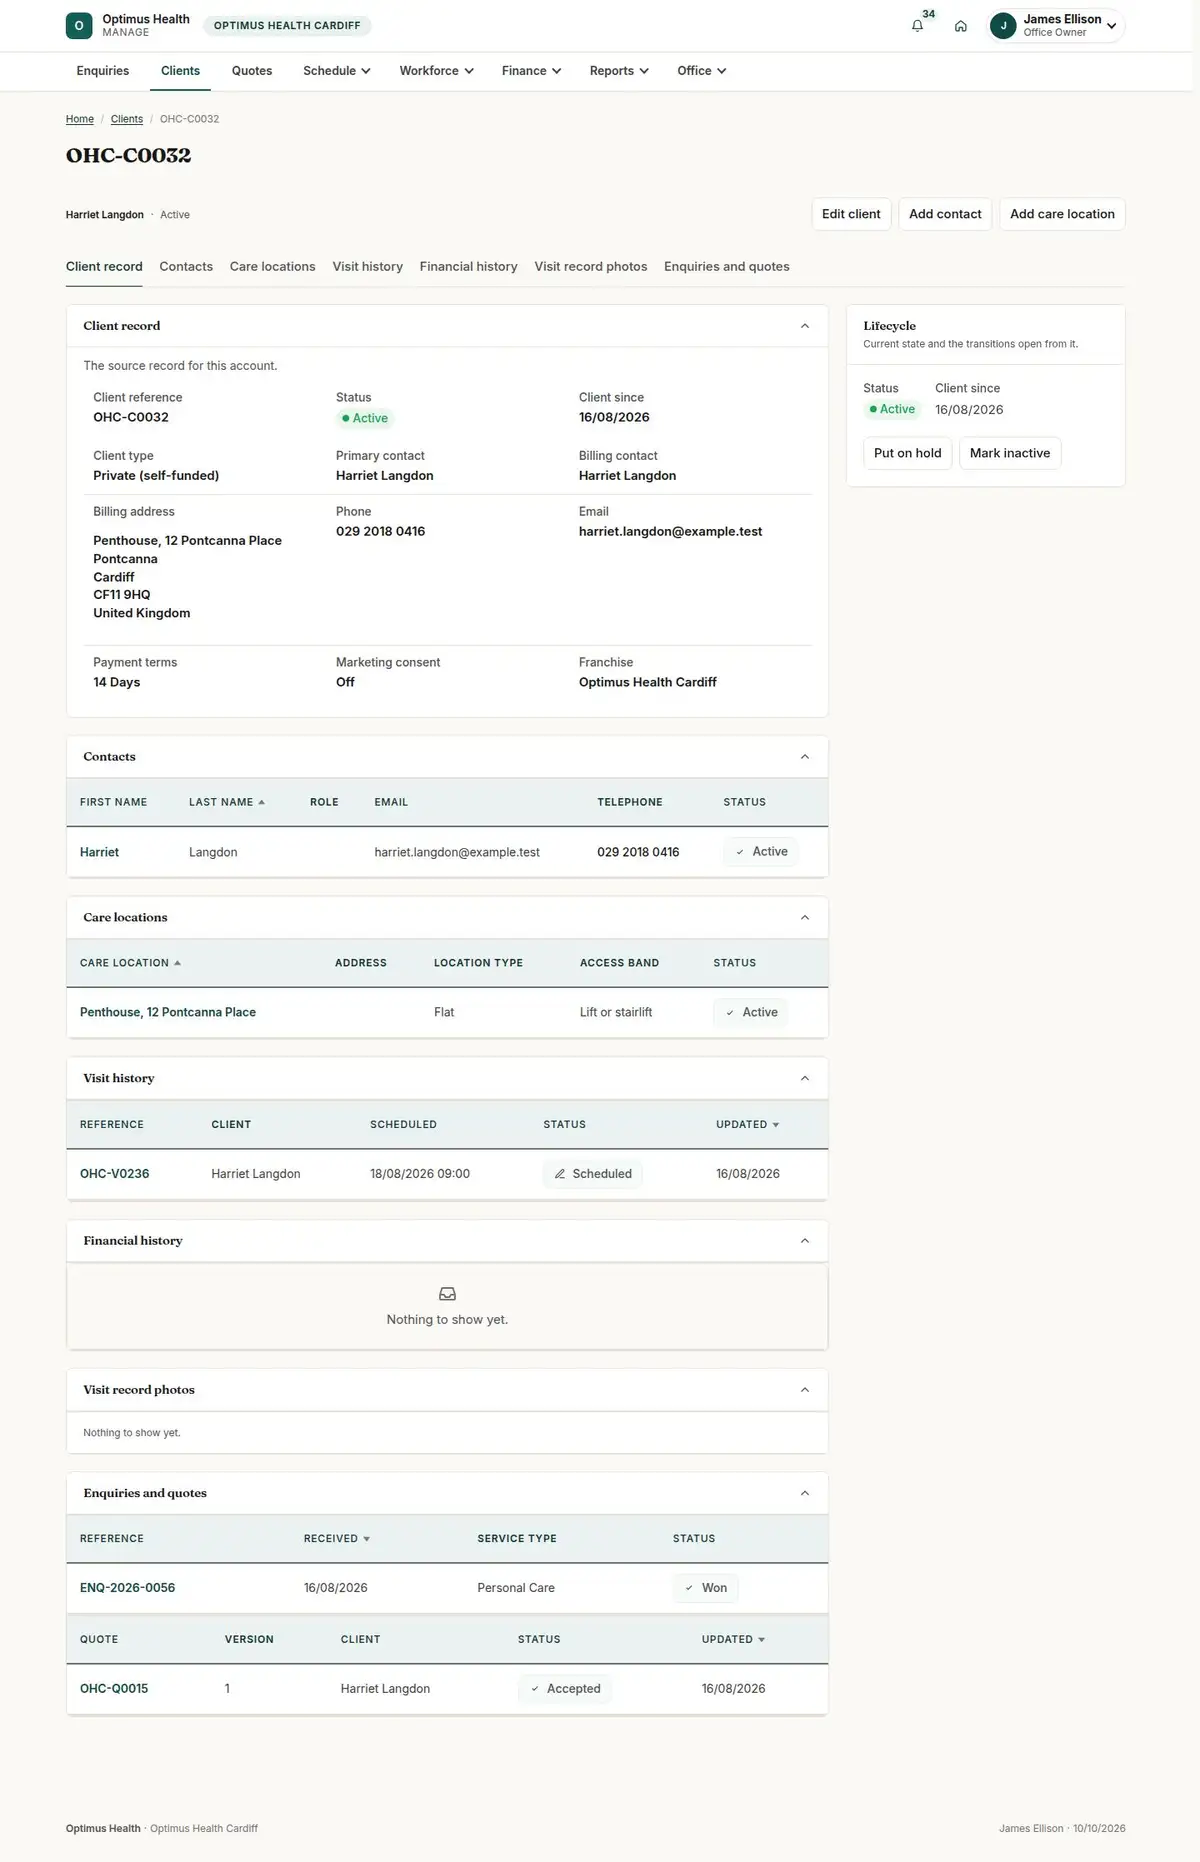
Task: Collapse the Client record panel
Action: pos(804,326)
